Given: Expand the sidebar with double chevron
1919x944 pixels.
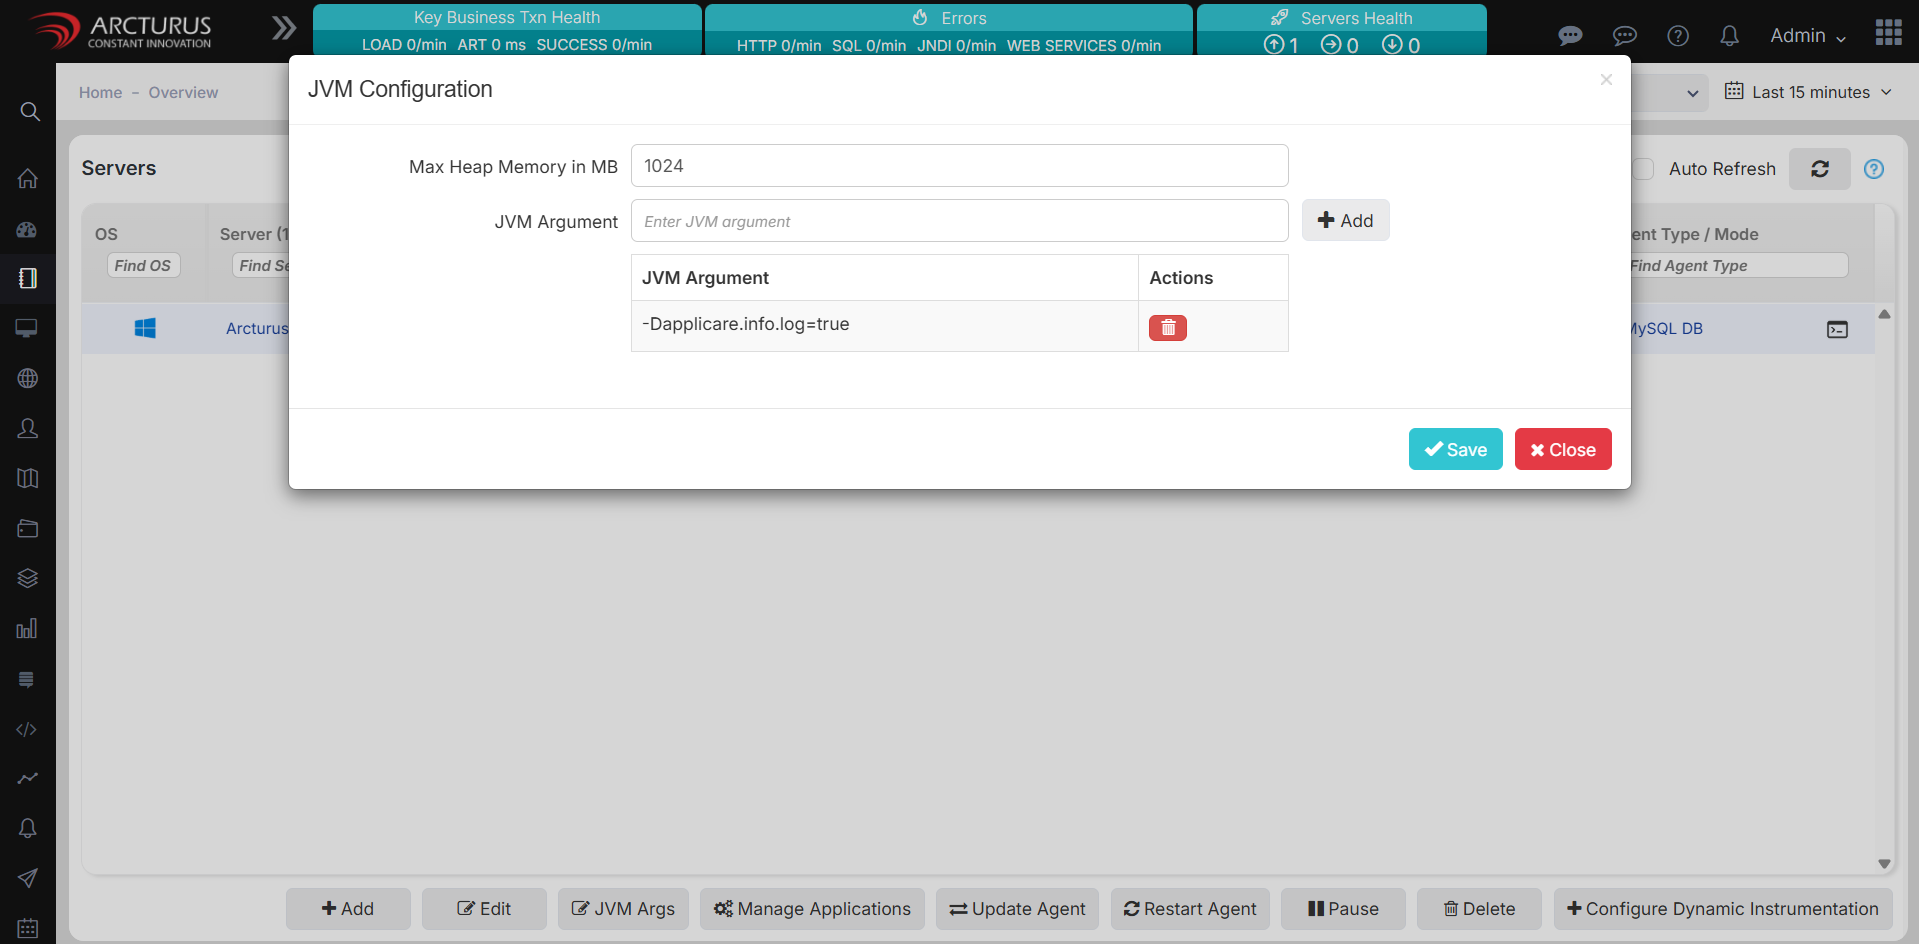Looking at the screenshot, I should click(x=284, y=28).
